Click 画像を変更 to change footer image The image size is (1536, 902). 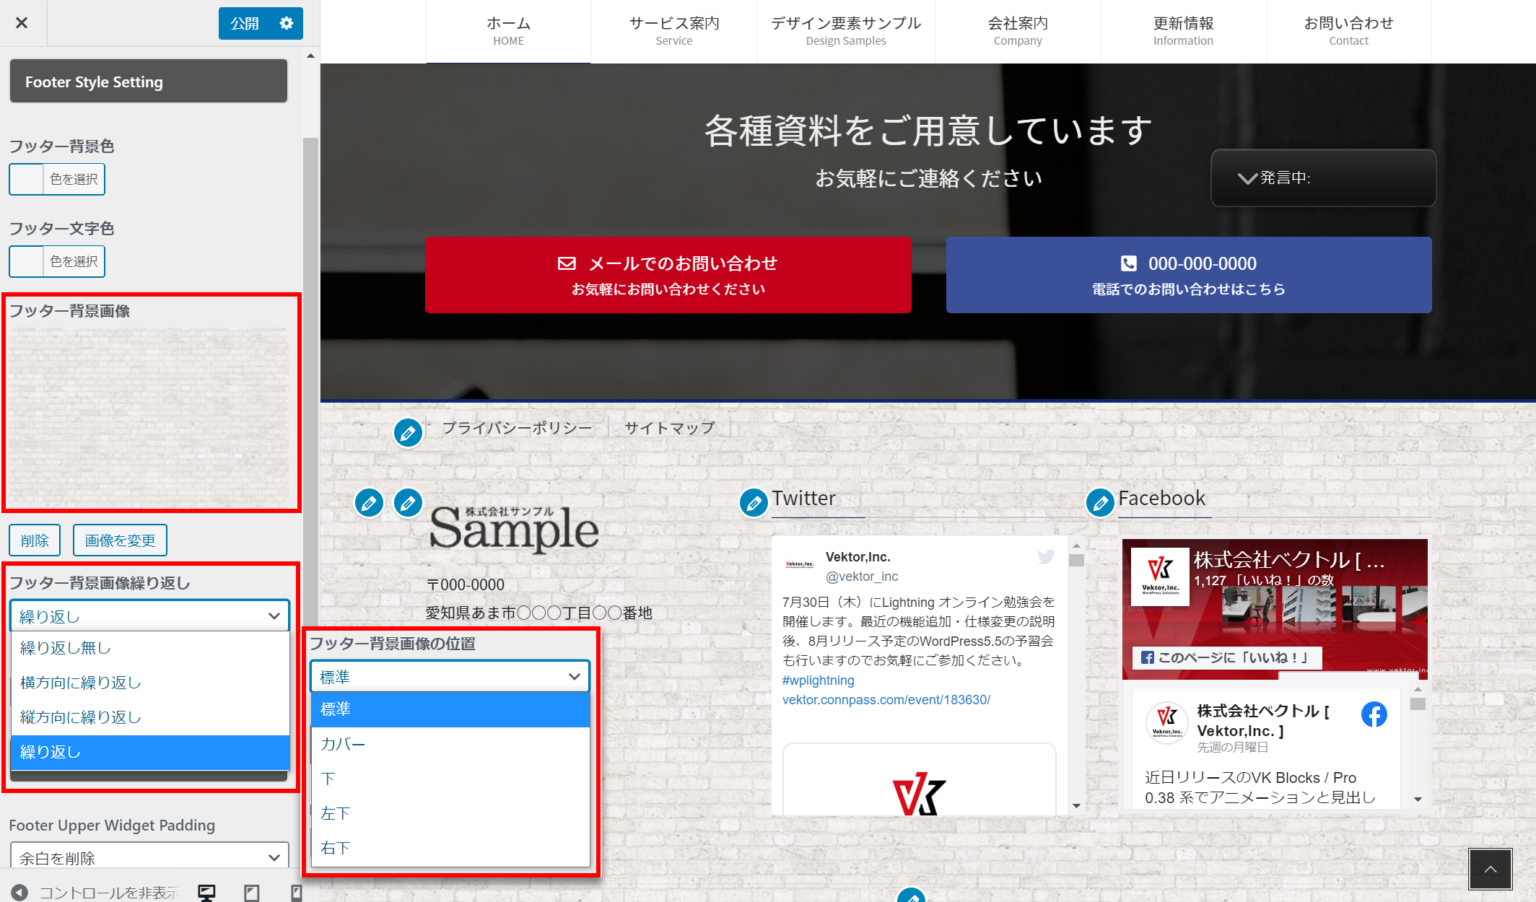[x=119, y=540]
